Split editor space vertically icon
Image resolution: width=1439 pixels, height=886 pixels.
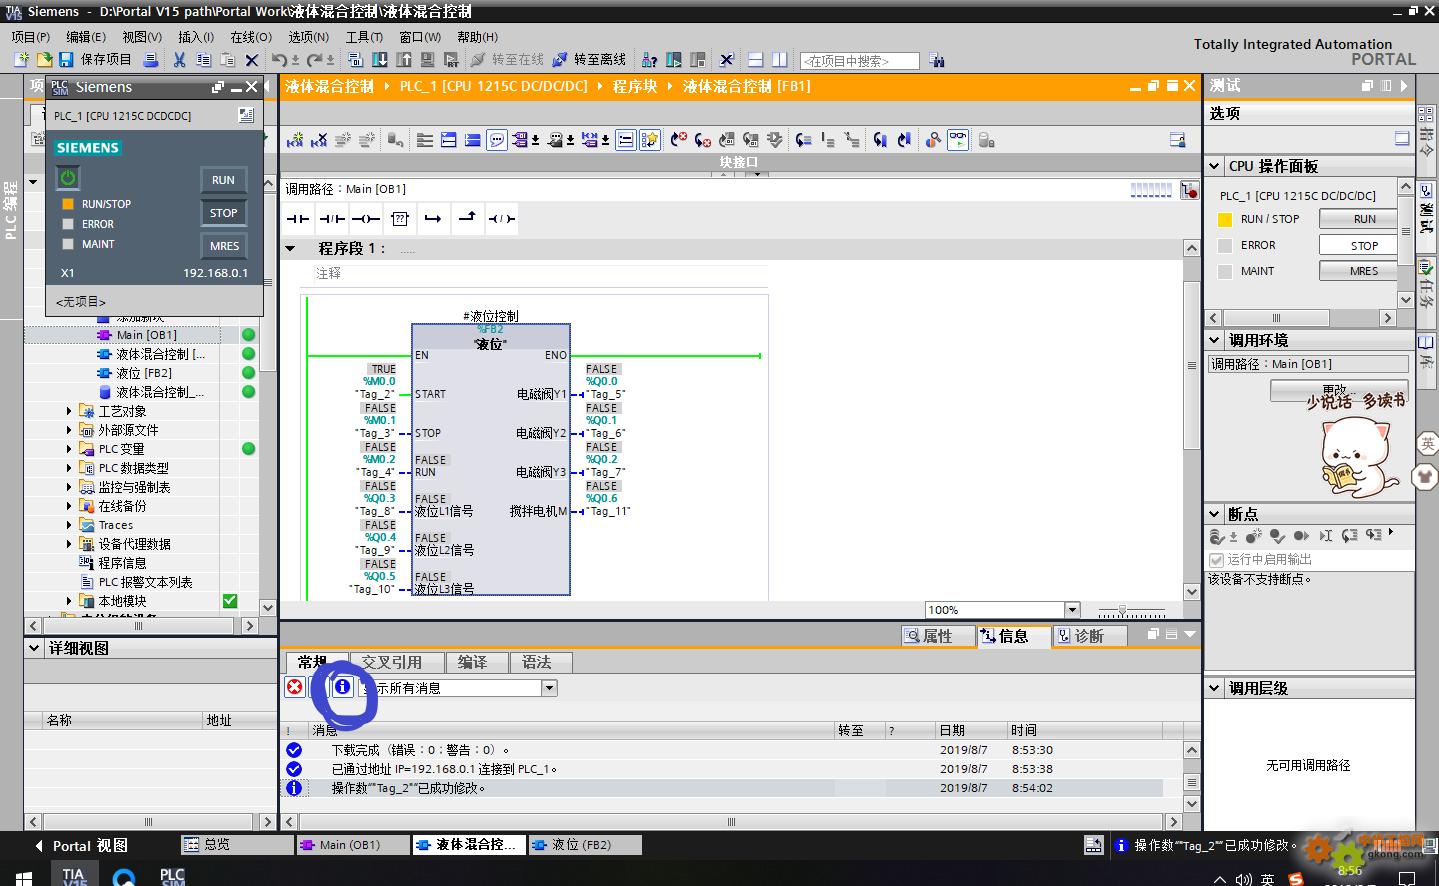[x=778, y=60]
